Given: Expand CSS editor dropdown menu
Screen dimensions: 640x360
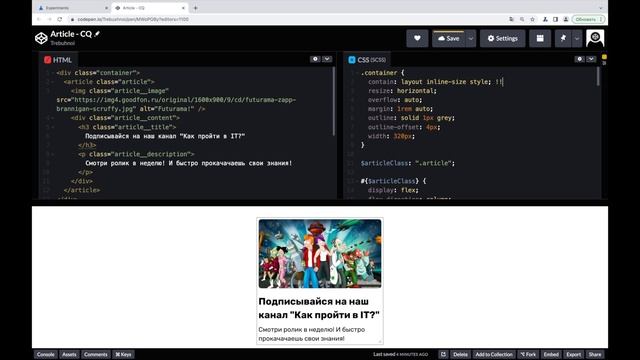Looking at the screenshot, I should coord(591,59).
